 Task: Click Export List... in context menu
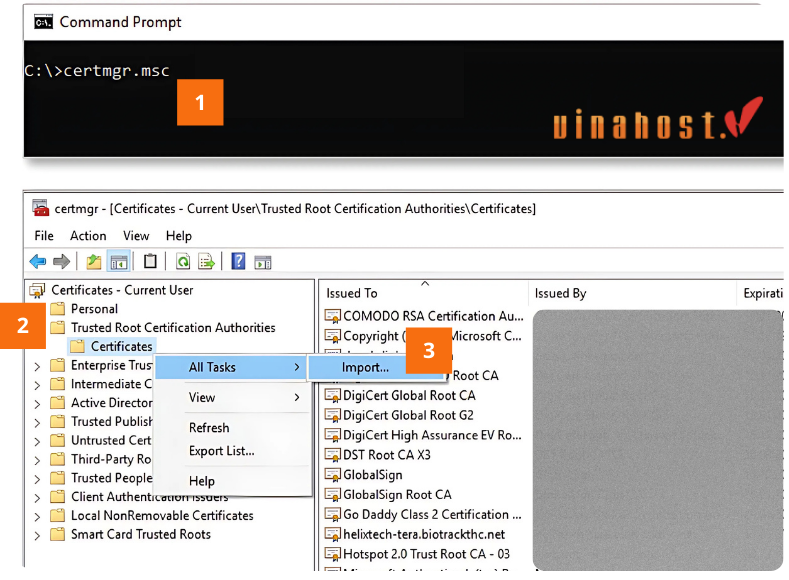click(x=221, y=451)
